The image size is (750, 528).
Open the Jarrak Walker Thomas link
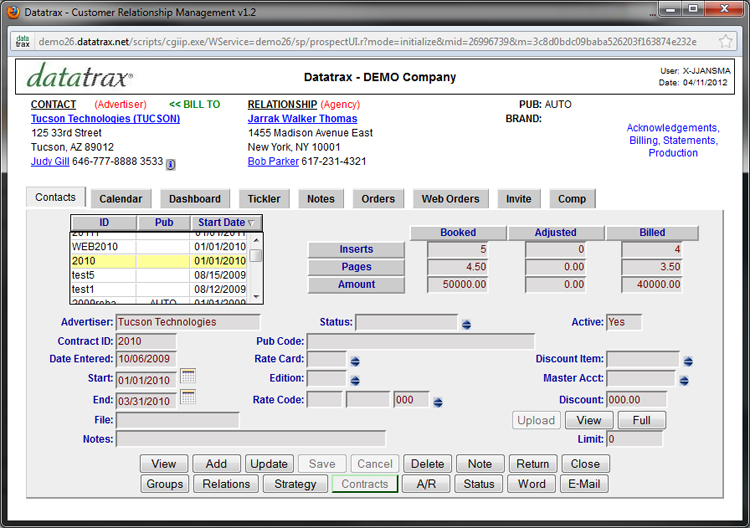coord(302,119)
